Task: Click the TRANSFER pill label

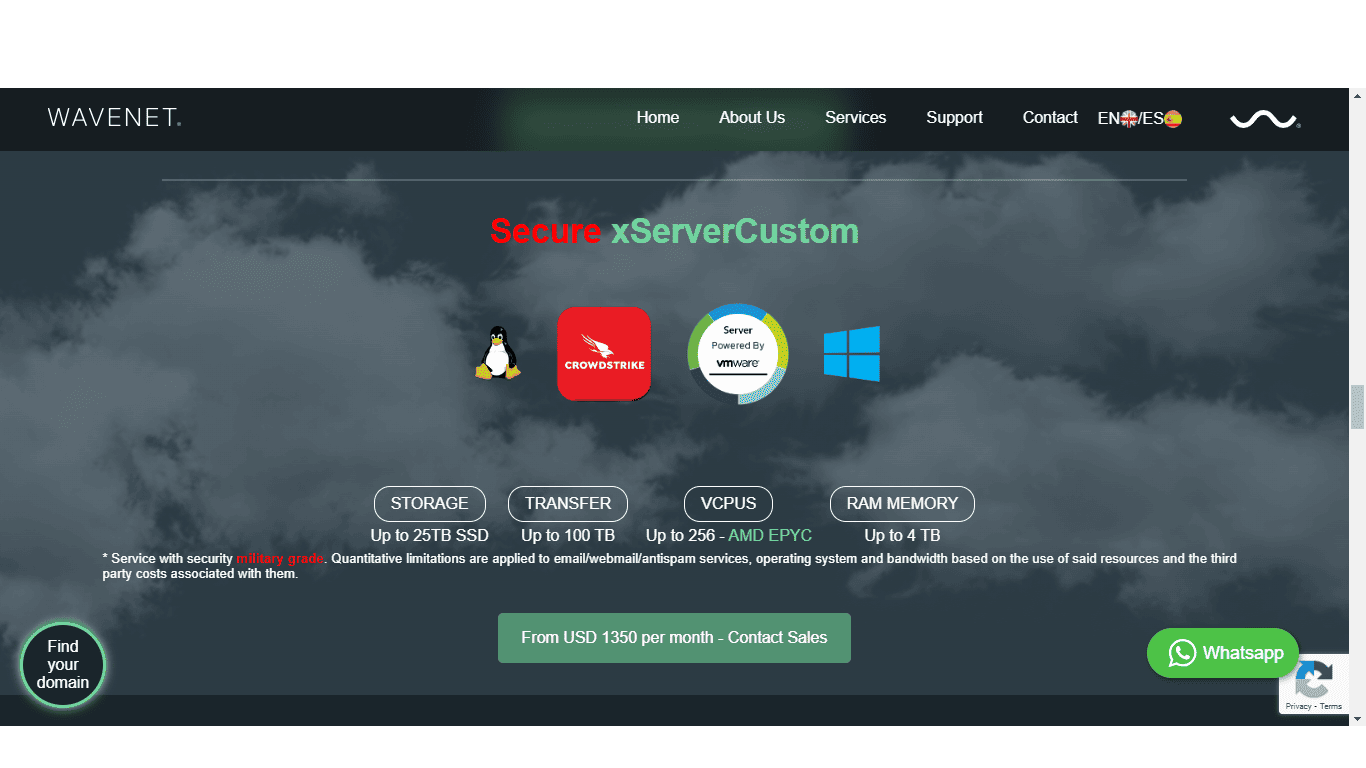Action: (x=568, y=503)
